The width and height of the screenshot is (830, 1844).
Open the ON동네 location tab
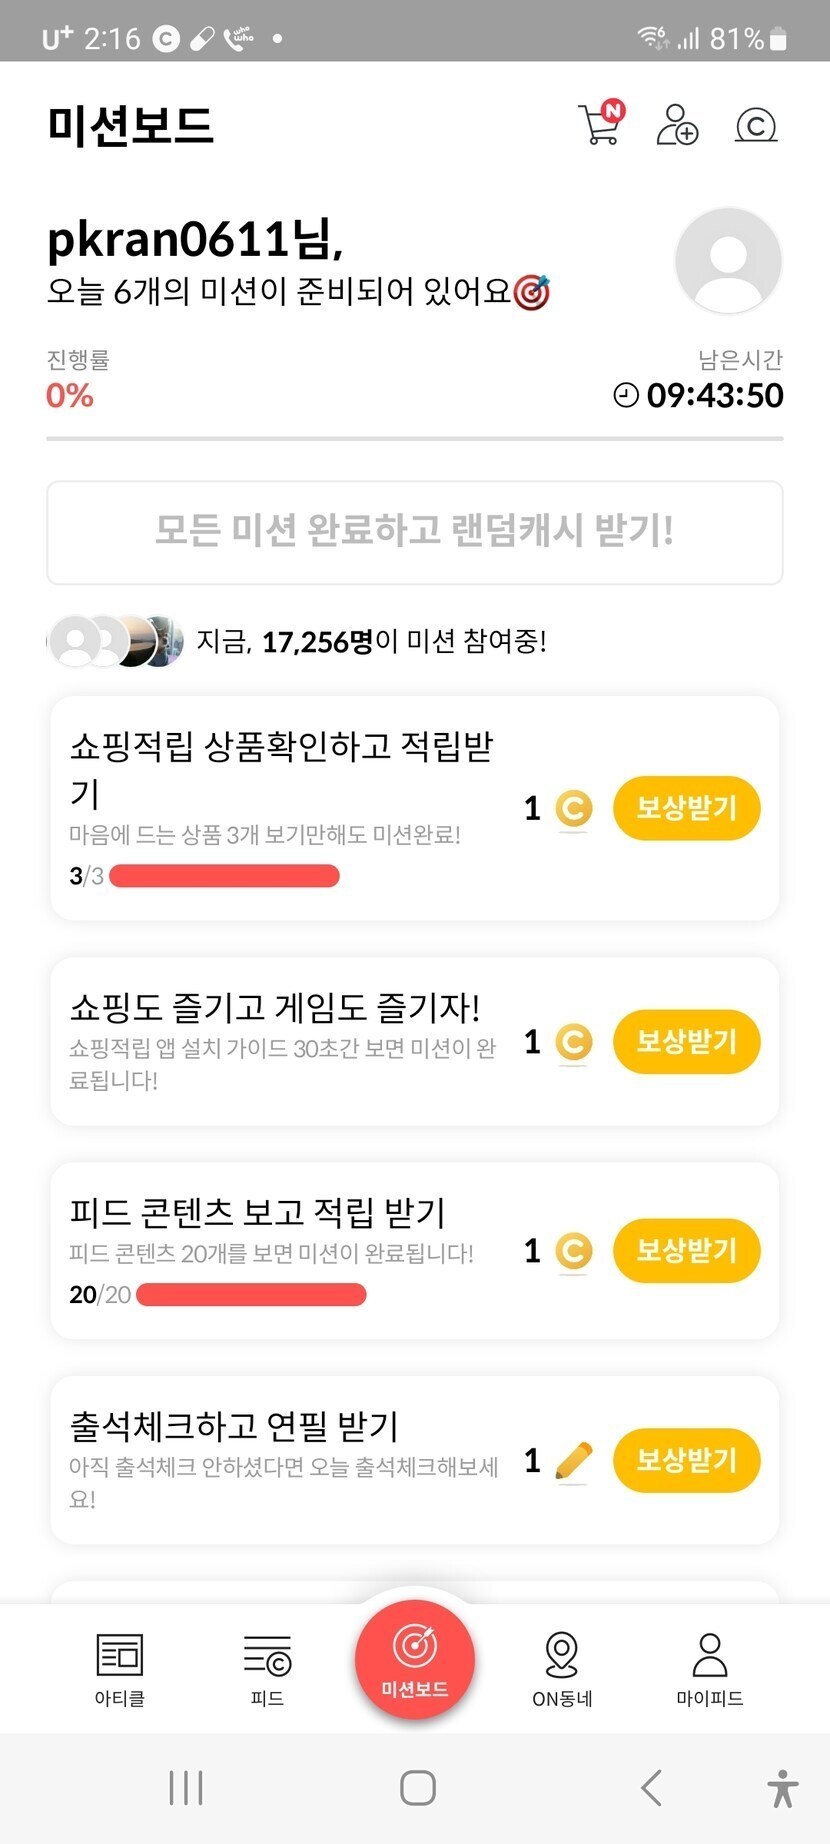pyautogui.click(x=562, y=1668)
